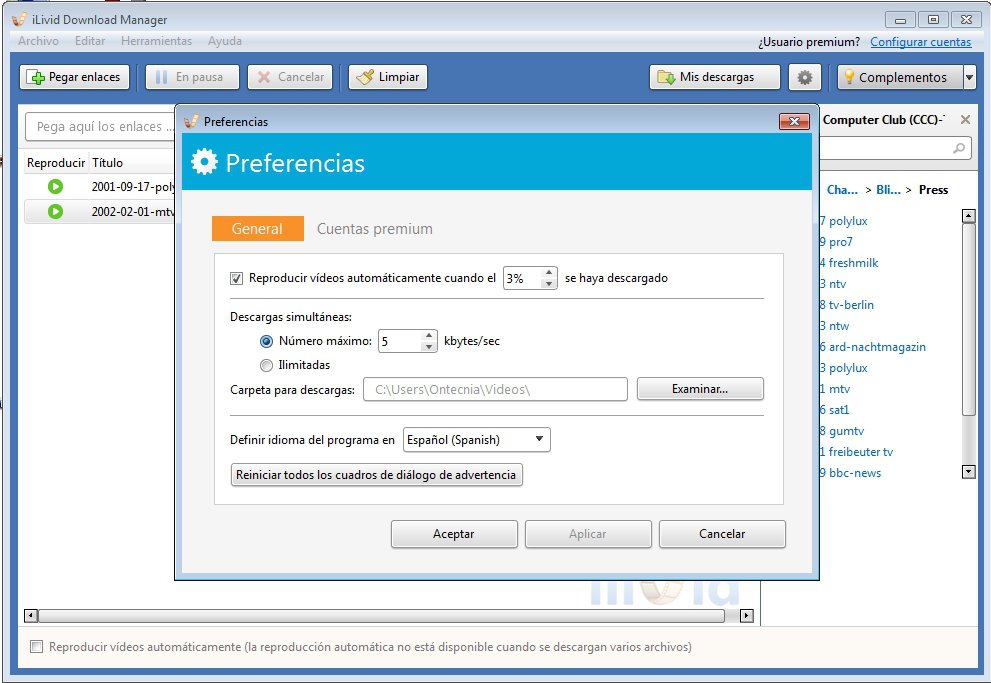Open the Archivo menu
991x683 pixels.
pyautogui.click(x=39, y=41)
